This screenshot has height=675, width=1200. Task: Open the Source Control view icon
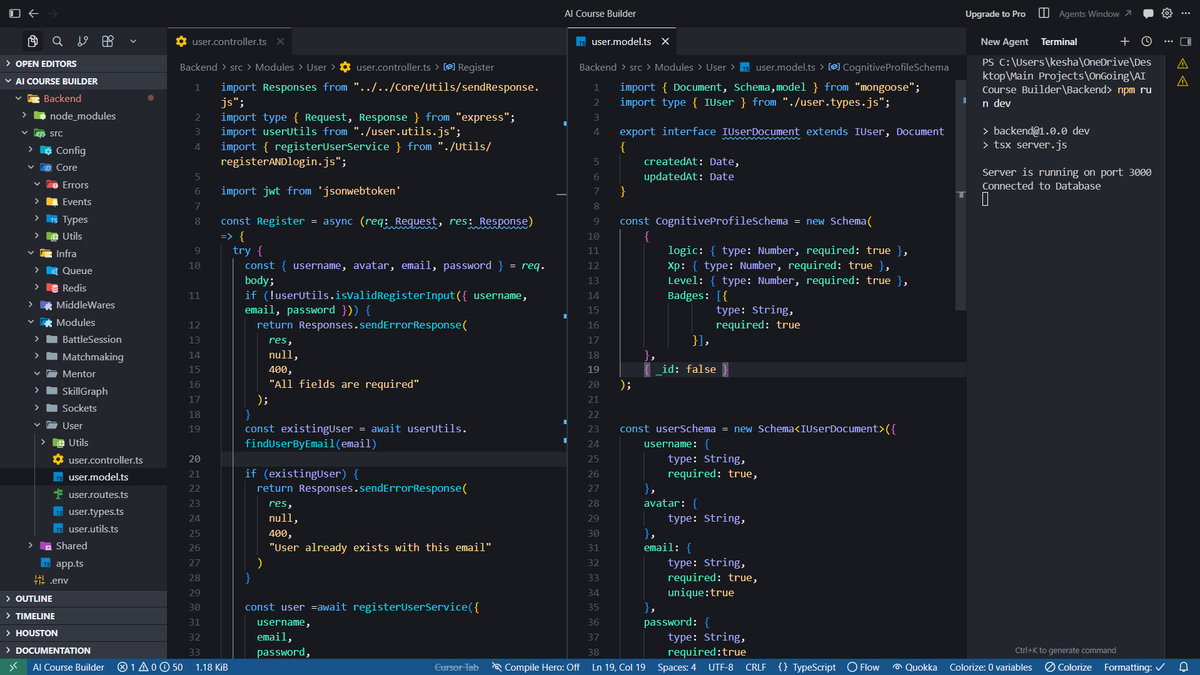(82, 41)
